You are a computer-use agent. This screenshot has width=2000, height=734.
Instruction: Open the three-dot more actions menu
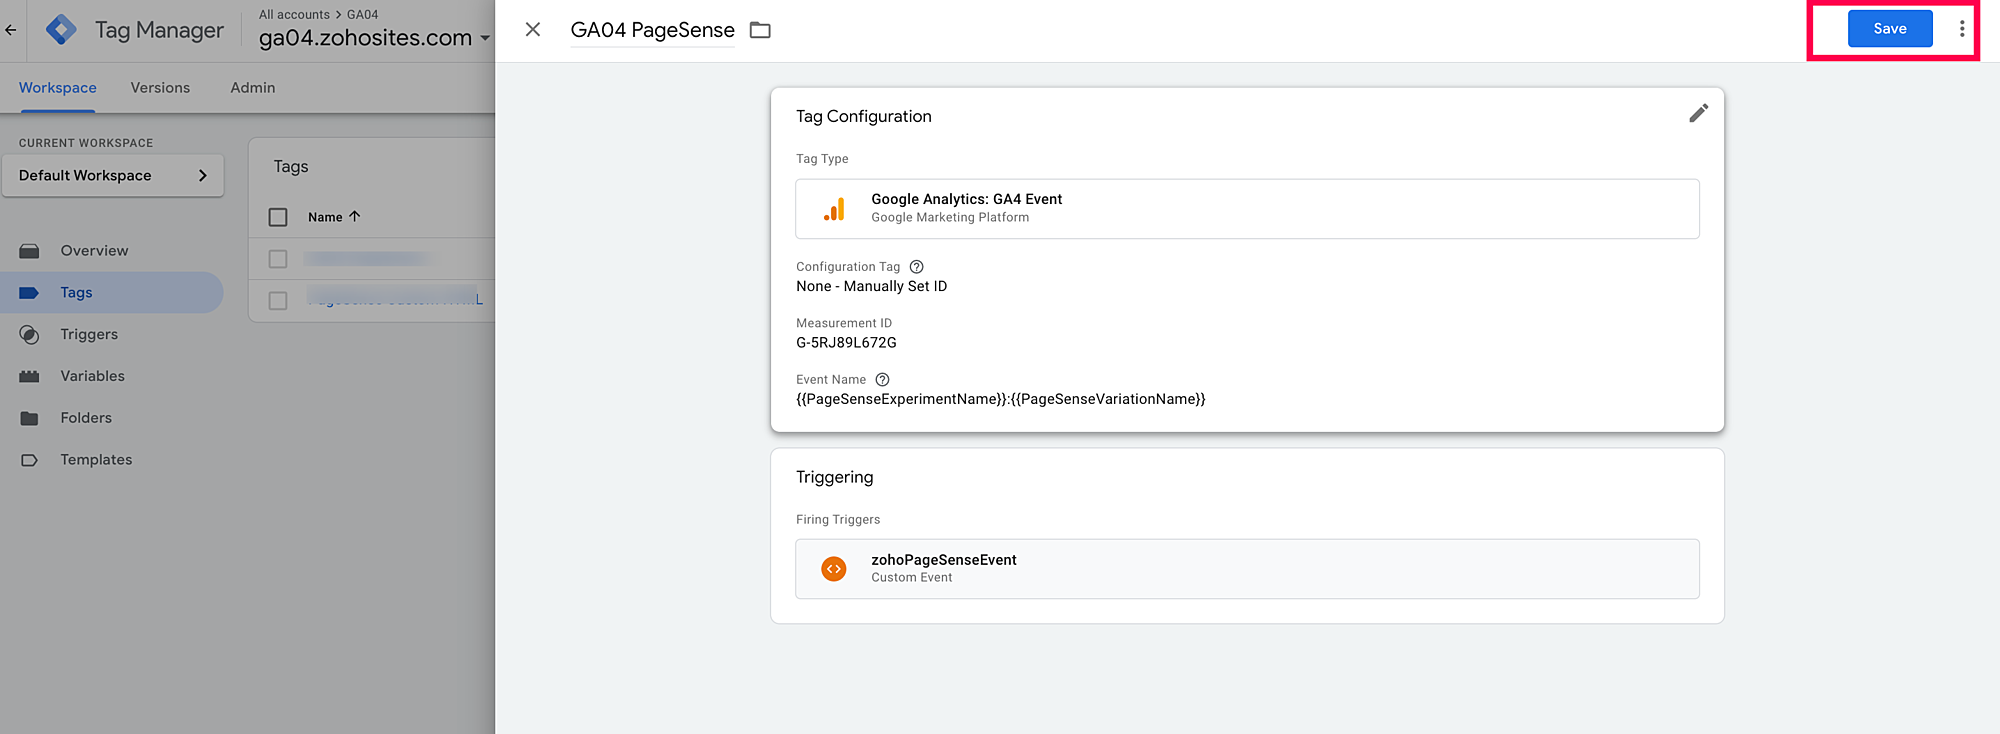click(1961, 29)
